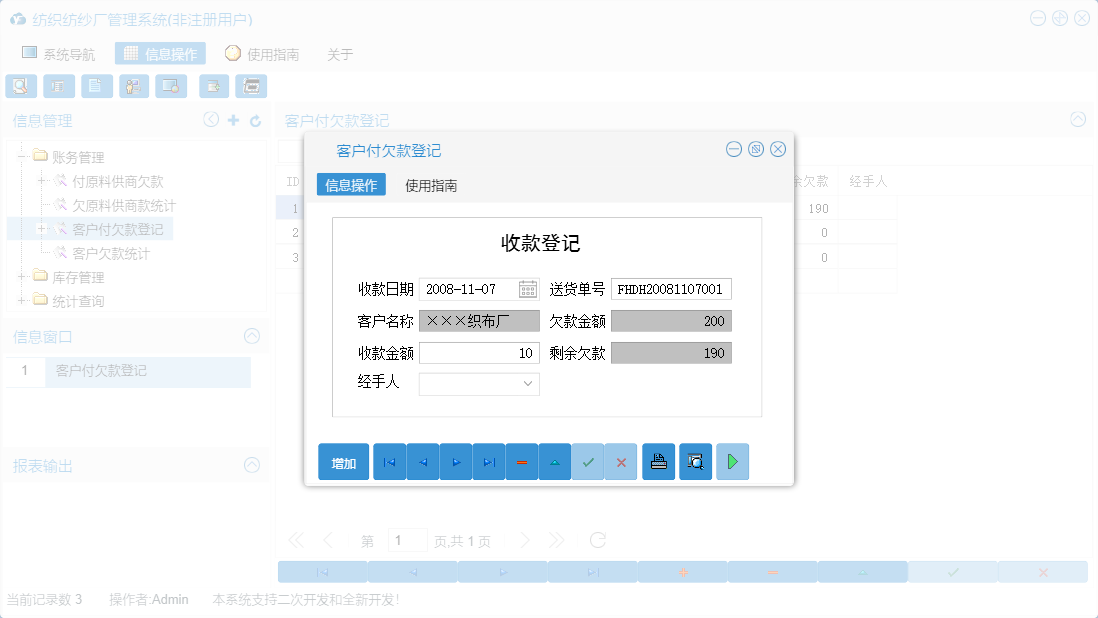Click the plus icon in 信息管理 header
This screenshot has width=1098, height=618.
[234, 120]
